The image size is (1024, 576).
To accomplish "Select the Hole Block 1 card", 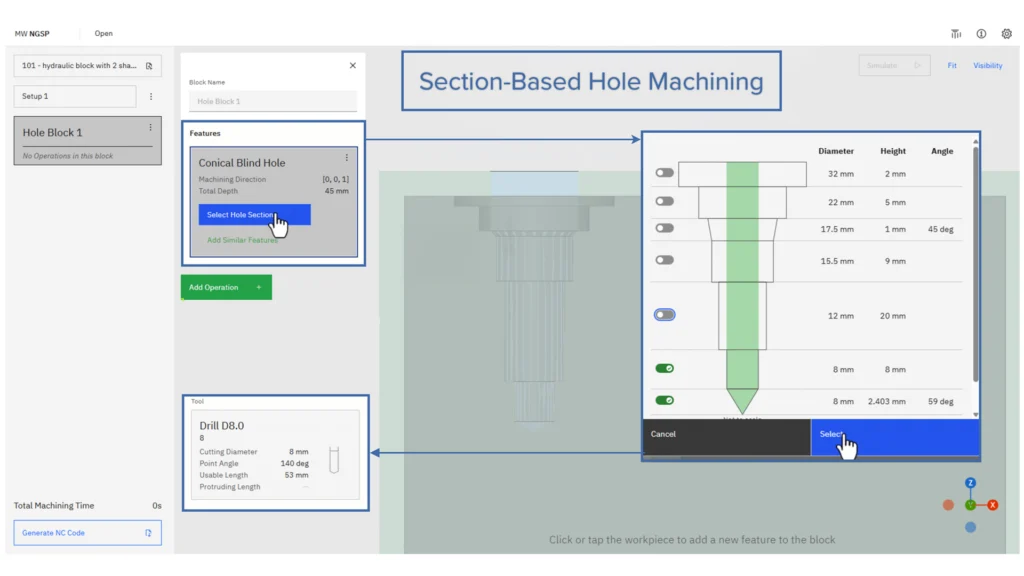I will 88,141.
